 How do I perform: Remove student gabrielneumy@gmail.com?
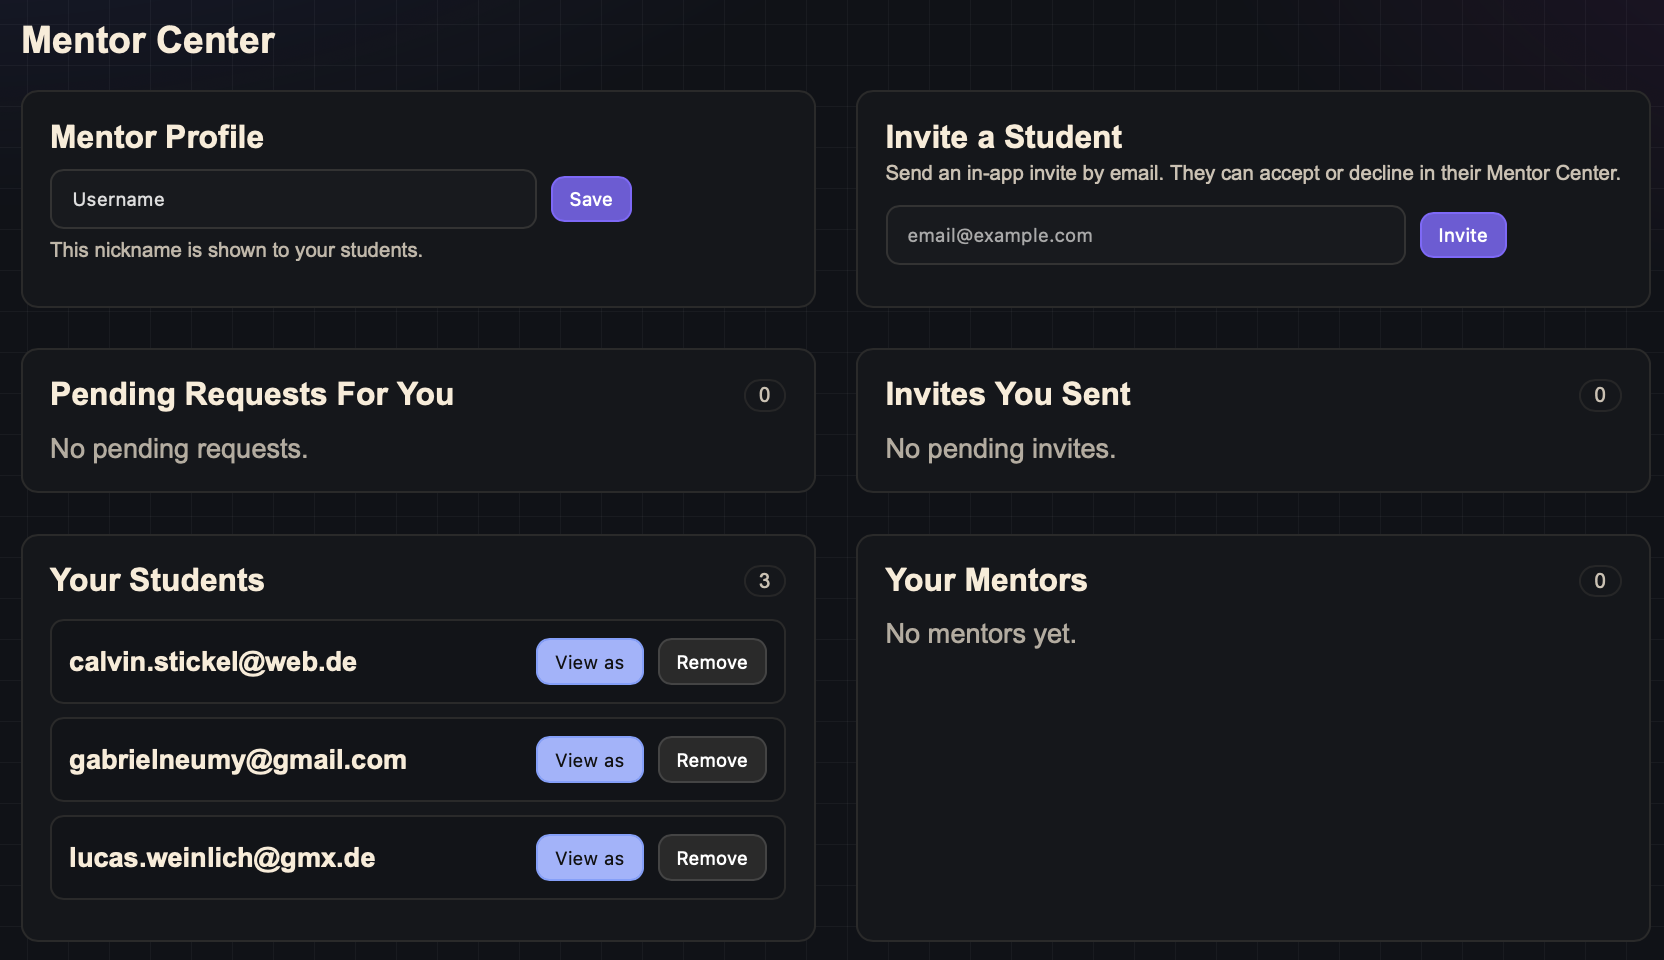point(712,760)
